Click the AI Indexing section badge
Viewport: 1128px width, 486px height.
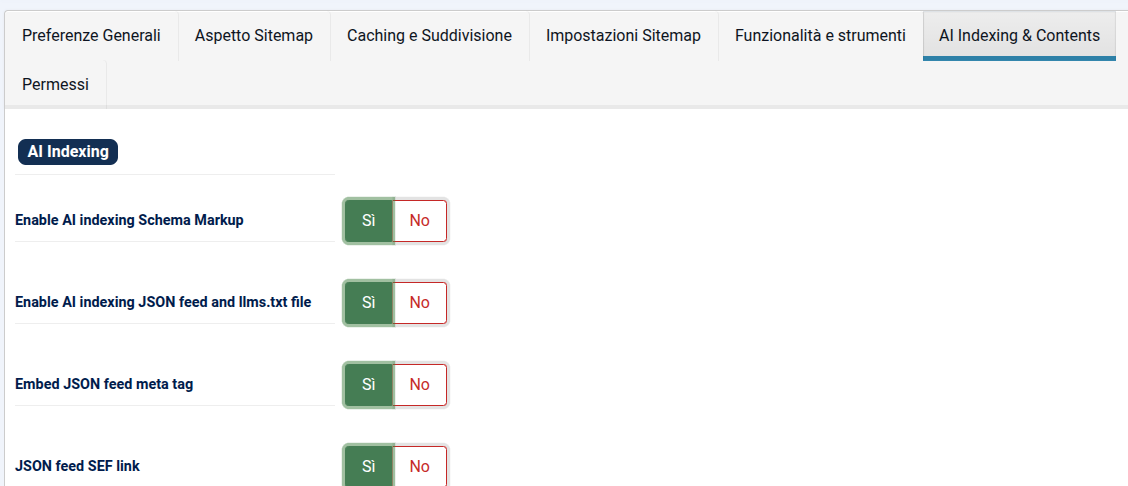[68, 152]
